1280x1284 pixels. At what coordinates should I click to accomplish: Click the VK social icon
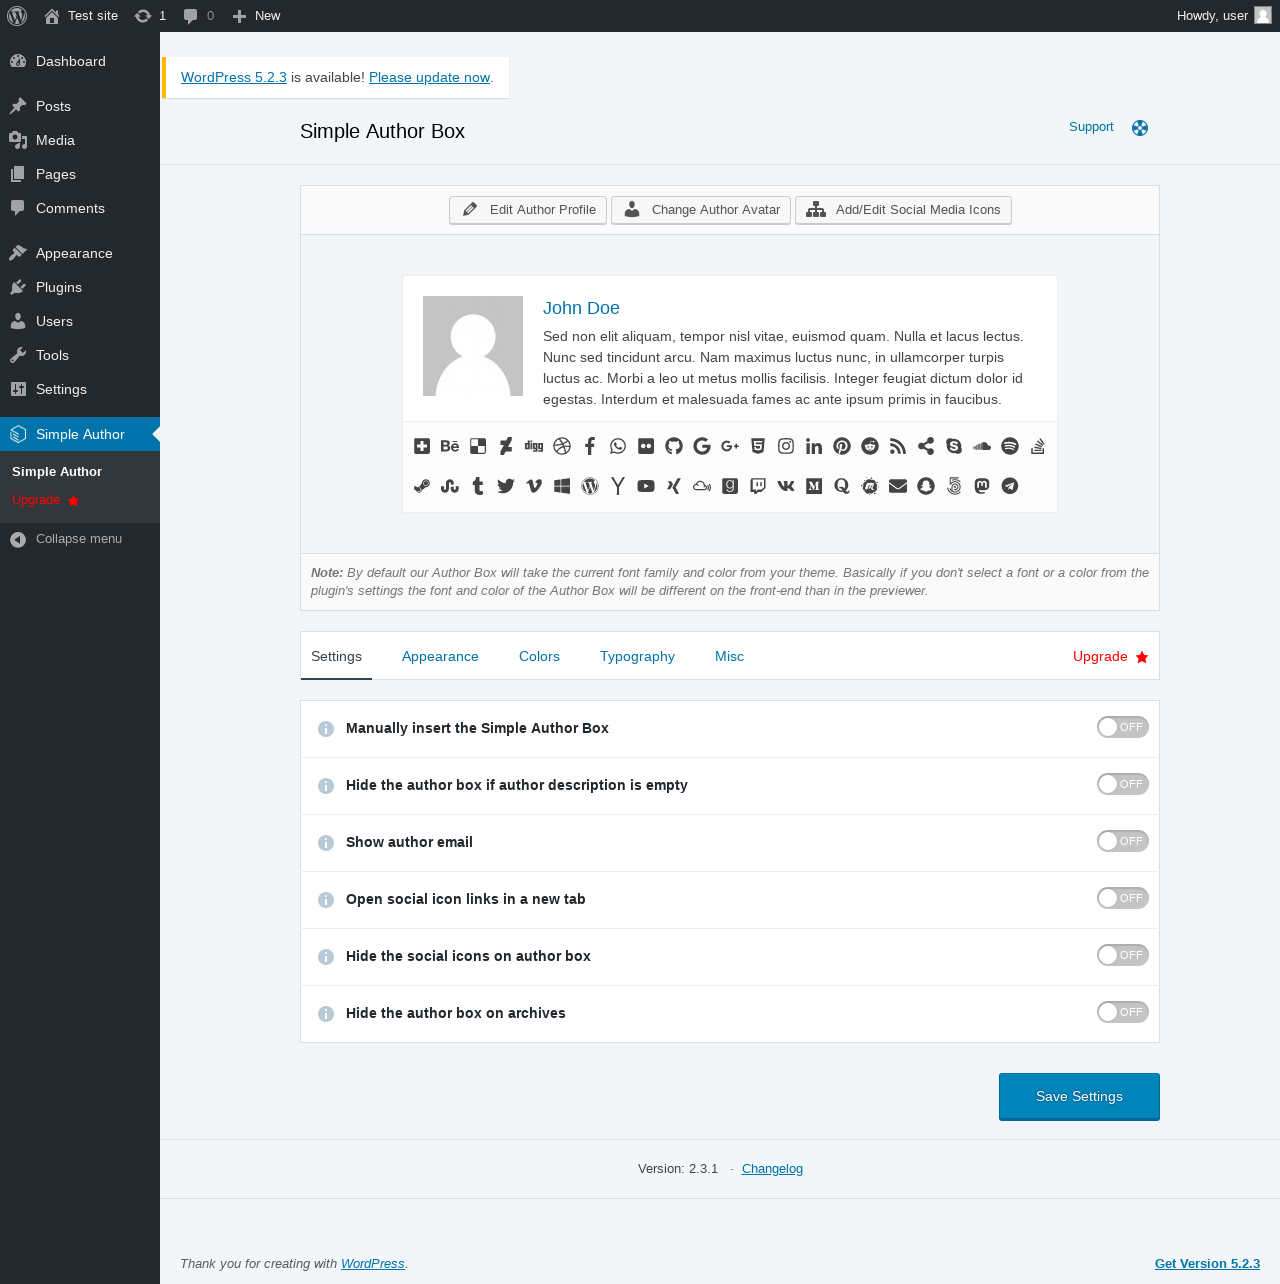(x=786, y=486)
